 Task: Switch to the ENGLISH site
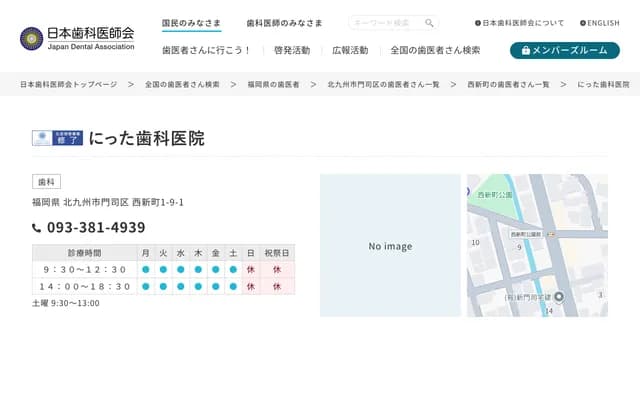(600, 23)
